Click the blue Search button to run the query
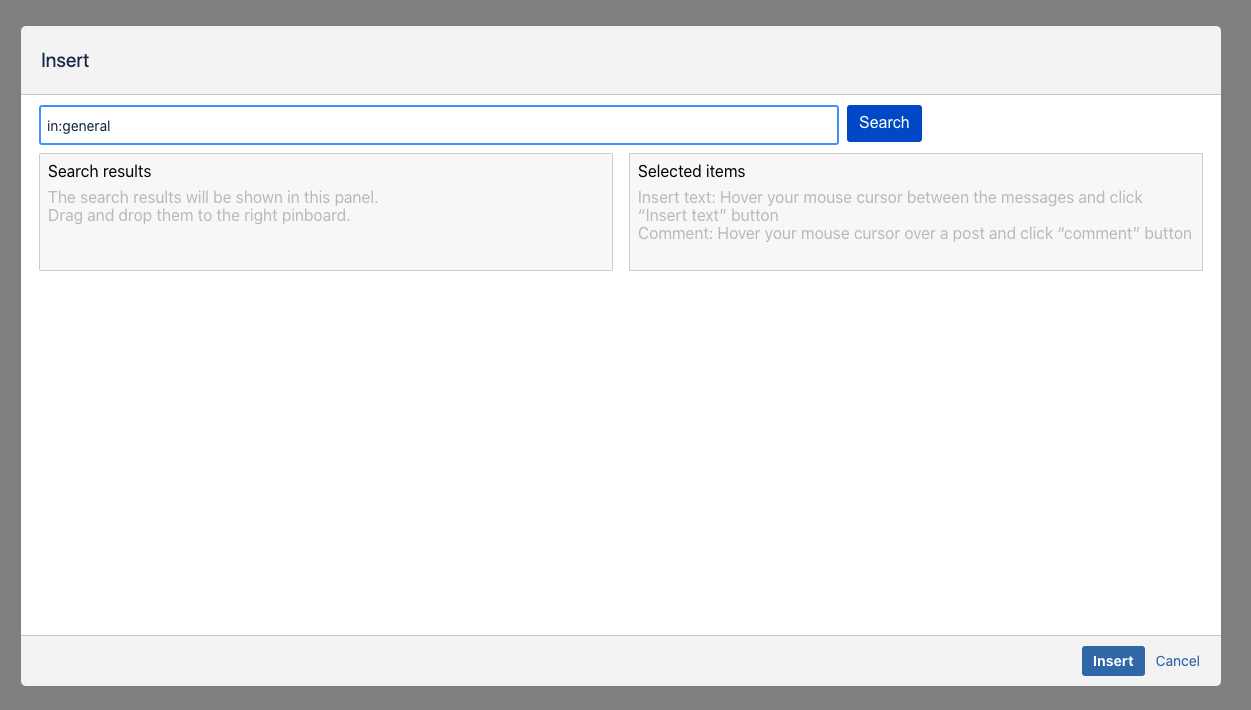 (x=884, y=123)
